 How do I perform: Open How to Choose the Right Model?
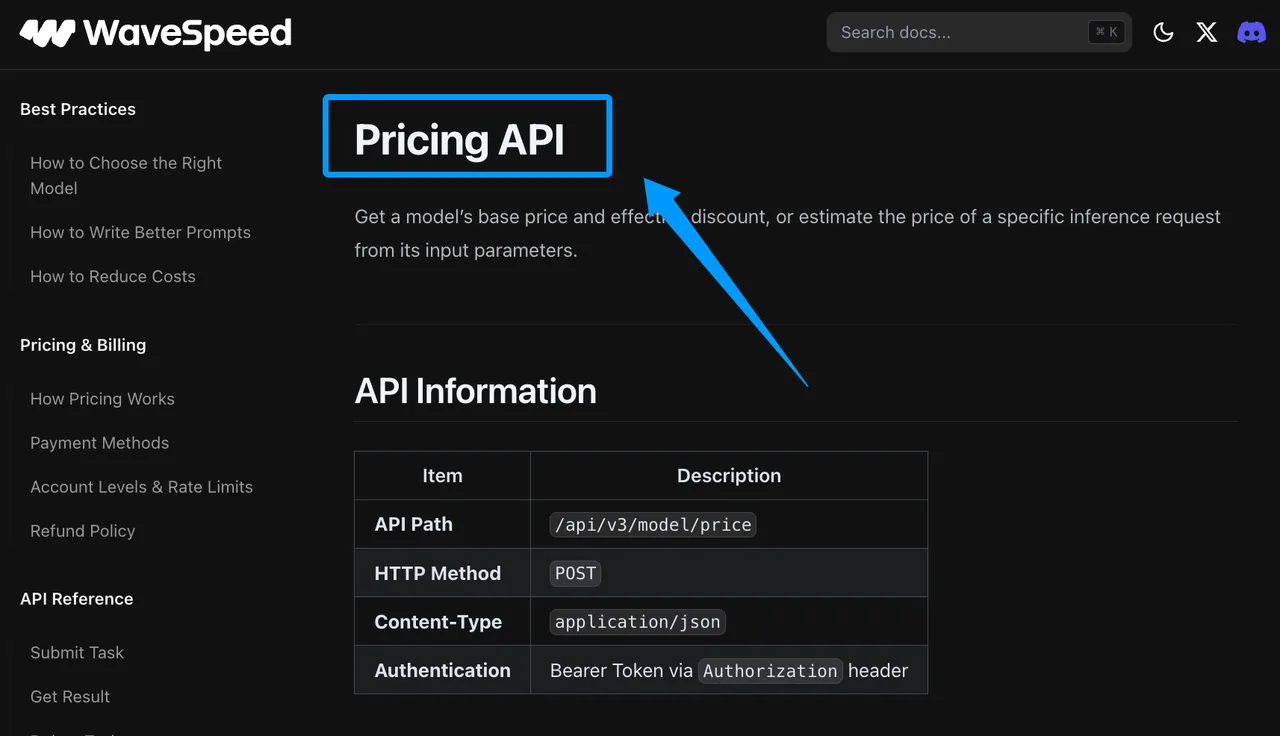click(126, 175)
